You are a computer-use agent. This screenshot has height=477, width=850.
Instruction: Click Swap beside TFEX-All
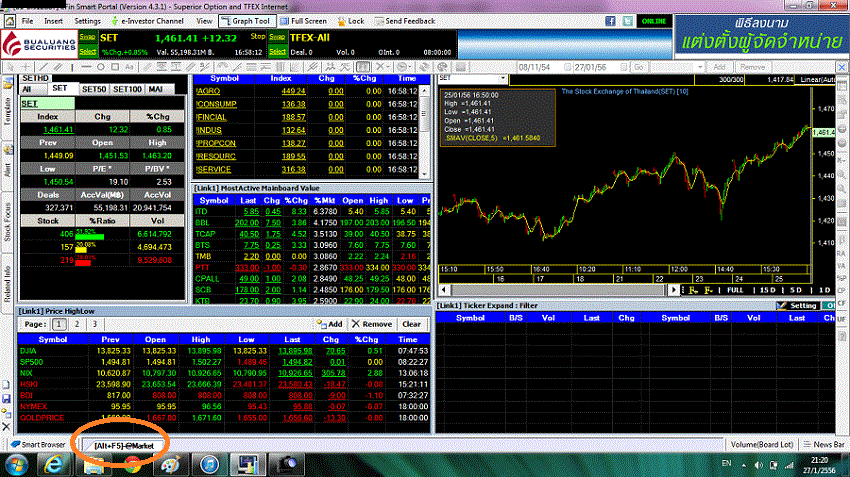277,37
